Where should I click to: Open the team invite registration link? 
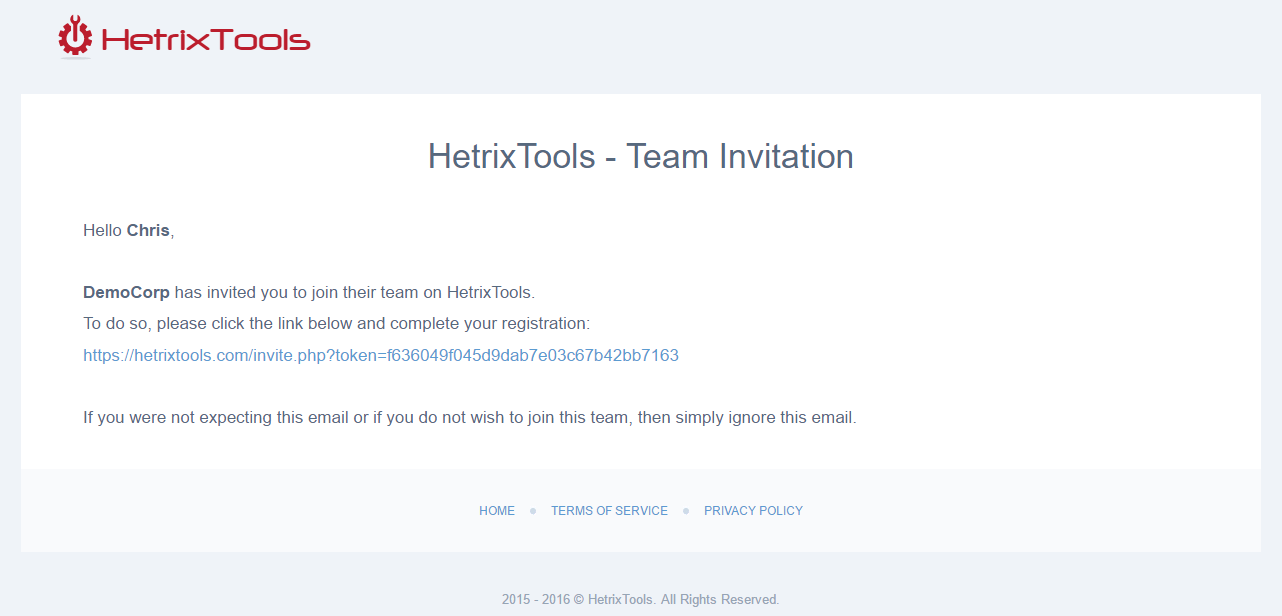pyautogui.click(x=381, y=355)
